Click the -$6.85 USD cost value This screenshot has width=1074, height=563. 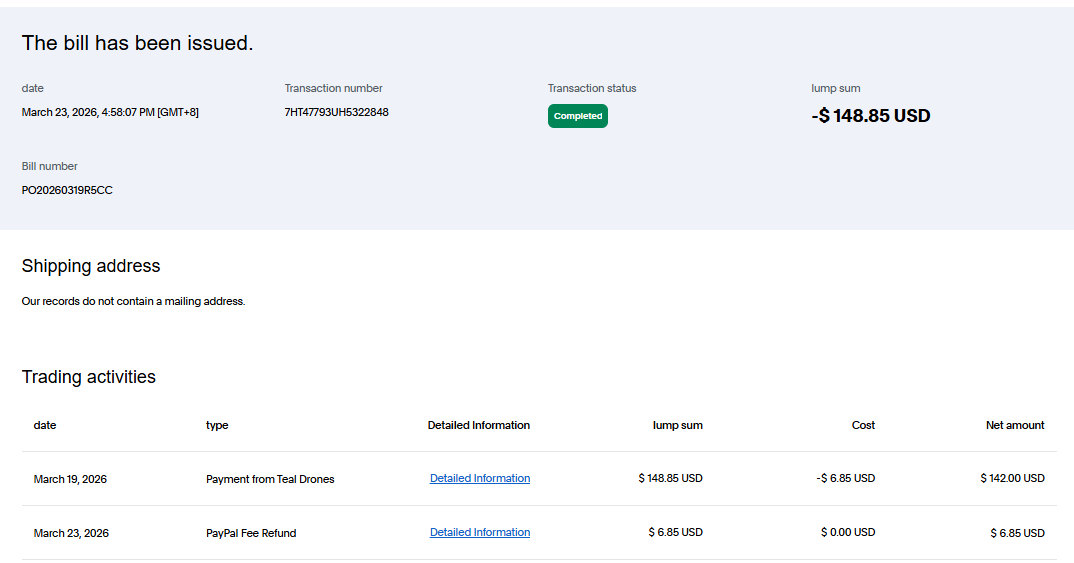pyautogui.click(x=845, y=478)
